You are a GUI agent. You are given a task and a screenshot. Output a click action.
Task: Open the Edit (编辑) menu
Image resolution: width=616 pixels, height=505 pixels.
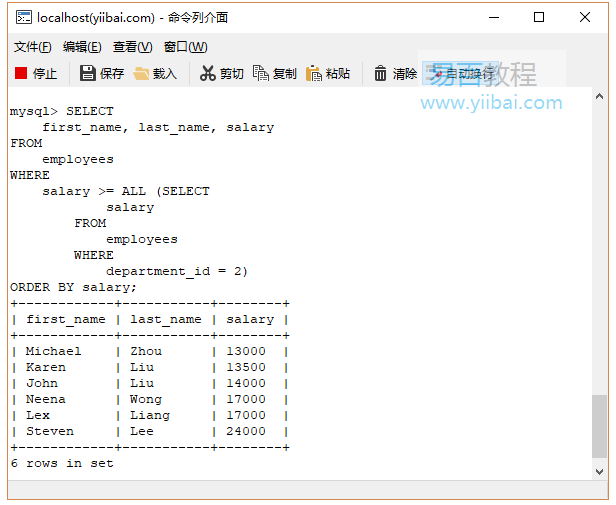82,47
